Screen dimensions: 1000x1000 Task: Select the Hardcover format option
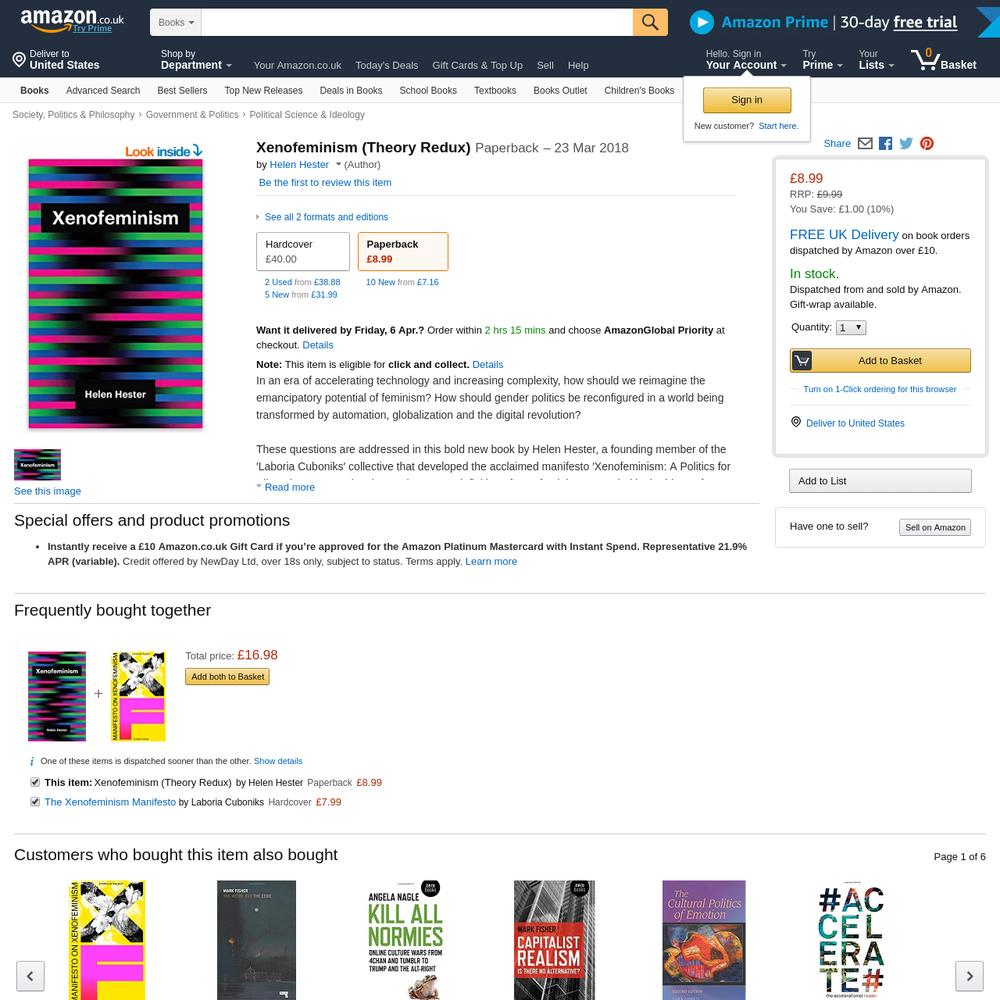coord(303,252)
